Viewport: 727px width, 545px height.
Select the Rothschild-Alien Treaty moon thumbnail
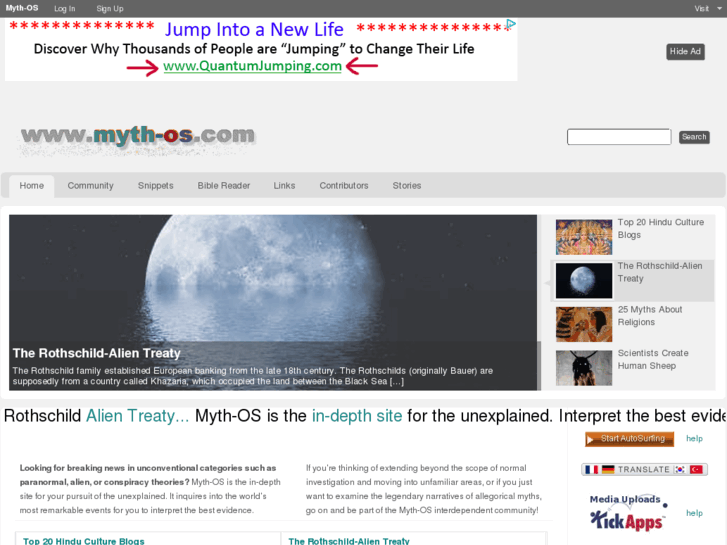[584, 281]
